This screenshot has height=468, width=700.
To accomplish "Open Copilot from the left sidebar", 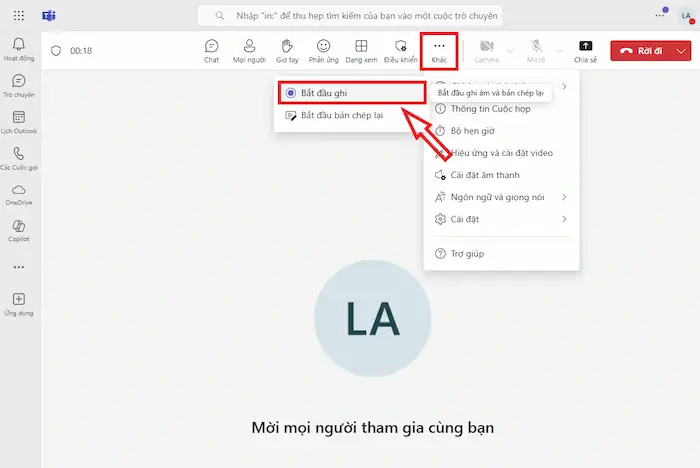I will tap(18, 231).
